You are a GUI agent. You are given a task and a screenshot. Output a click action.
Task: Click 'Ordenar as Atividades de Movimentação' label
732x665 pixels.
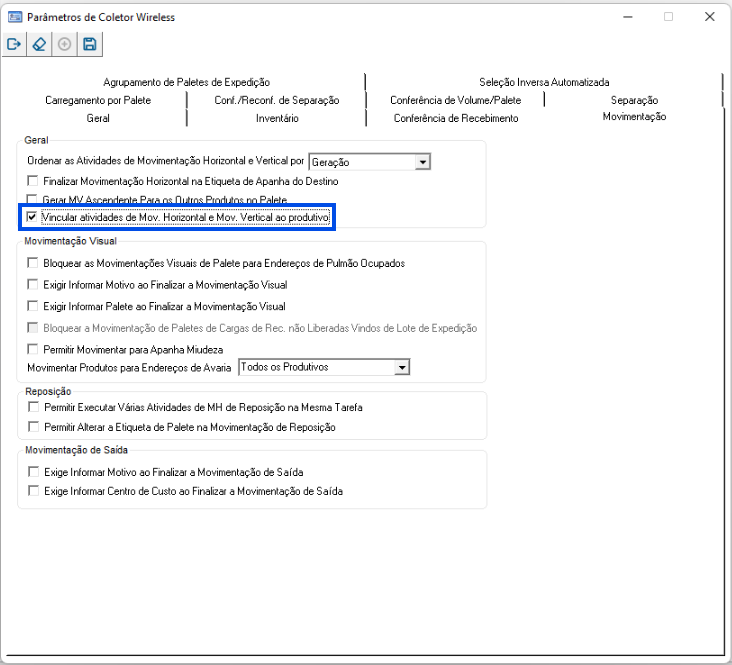[x=165, y=161]
